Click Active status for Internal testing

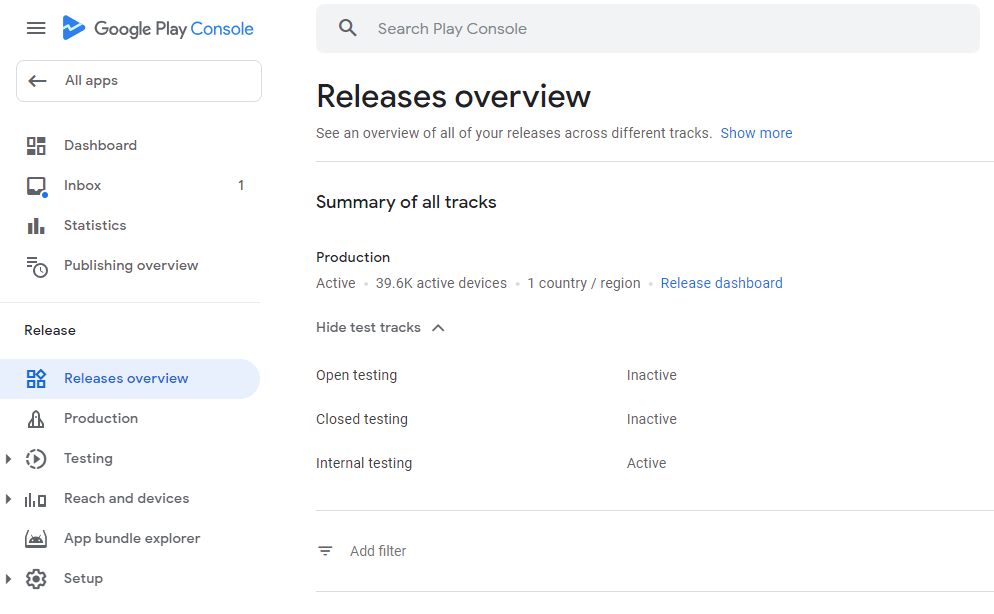[x=647, y=463]
